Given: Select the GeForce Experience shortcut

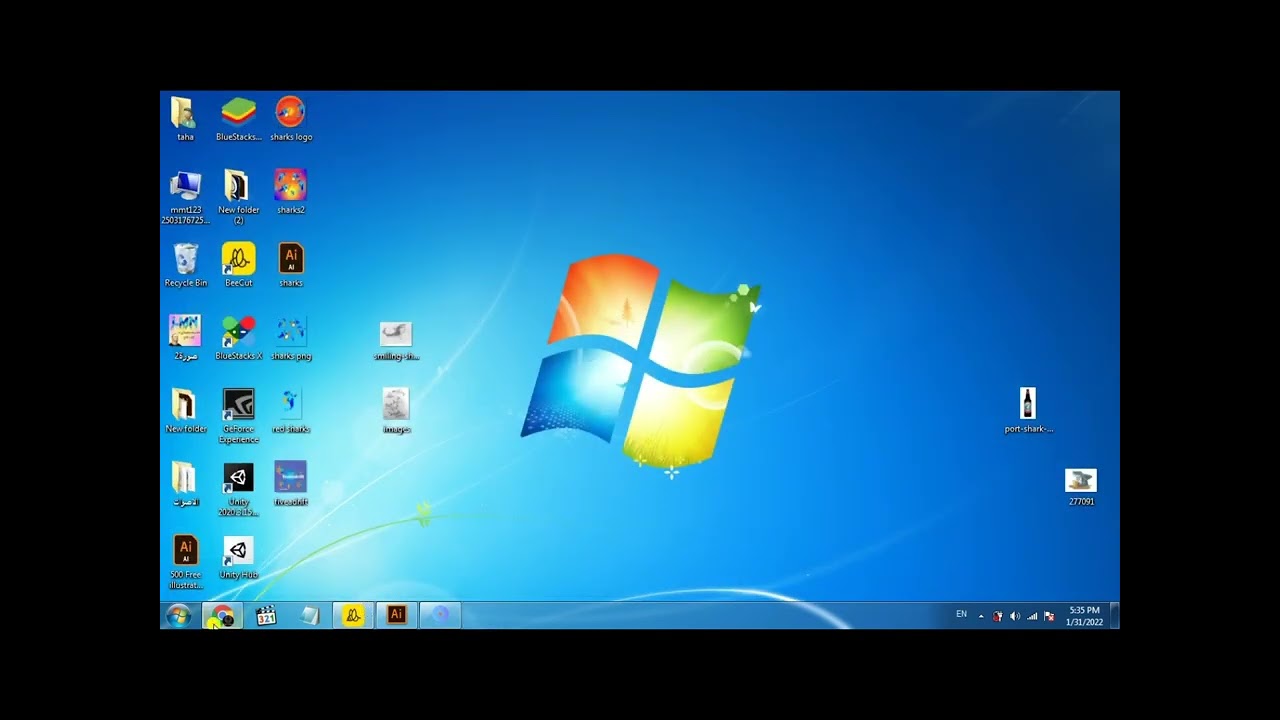Looking at the screenshot, I should point(238,415).
